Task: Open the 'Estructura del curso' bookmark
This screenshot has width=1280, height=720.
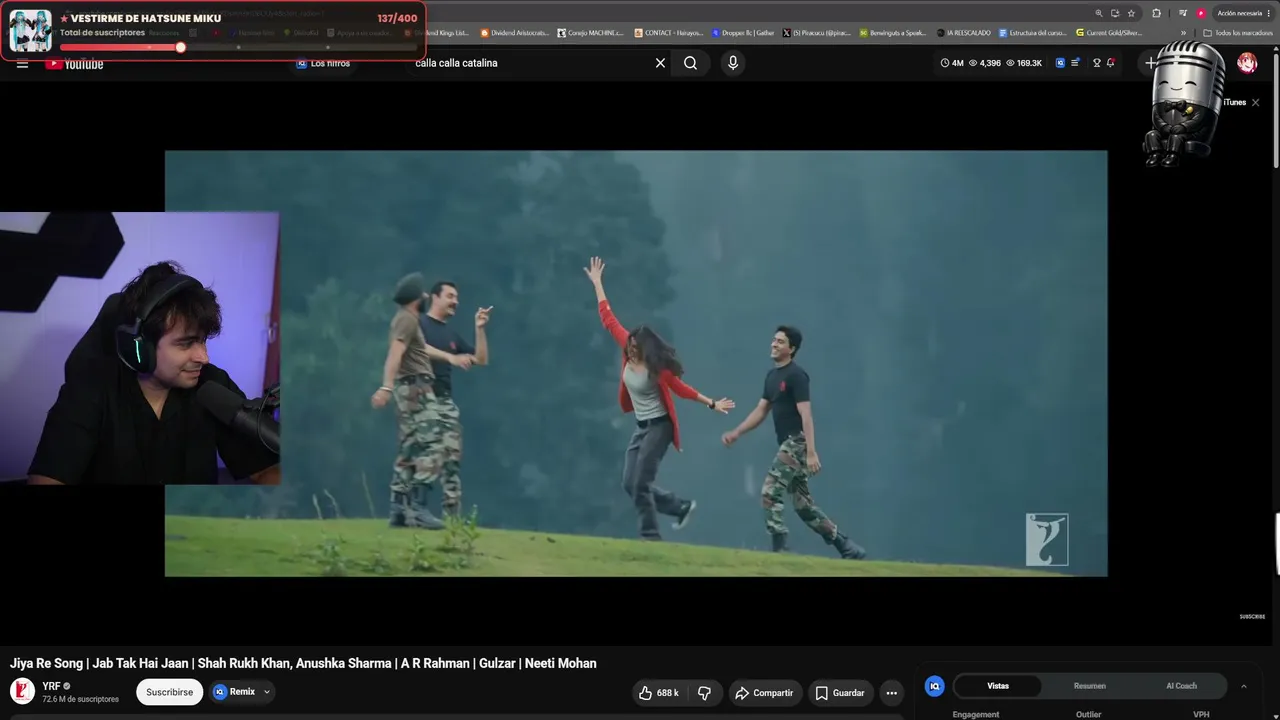Action: tap(1033, 33)
